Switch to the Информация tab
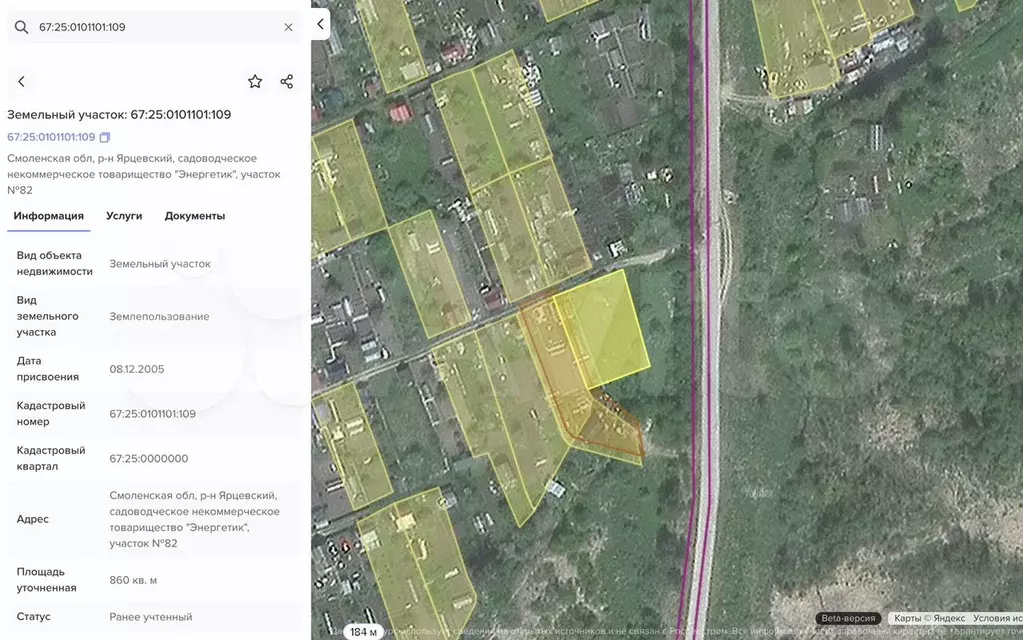 coord(49,216)
